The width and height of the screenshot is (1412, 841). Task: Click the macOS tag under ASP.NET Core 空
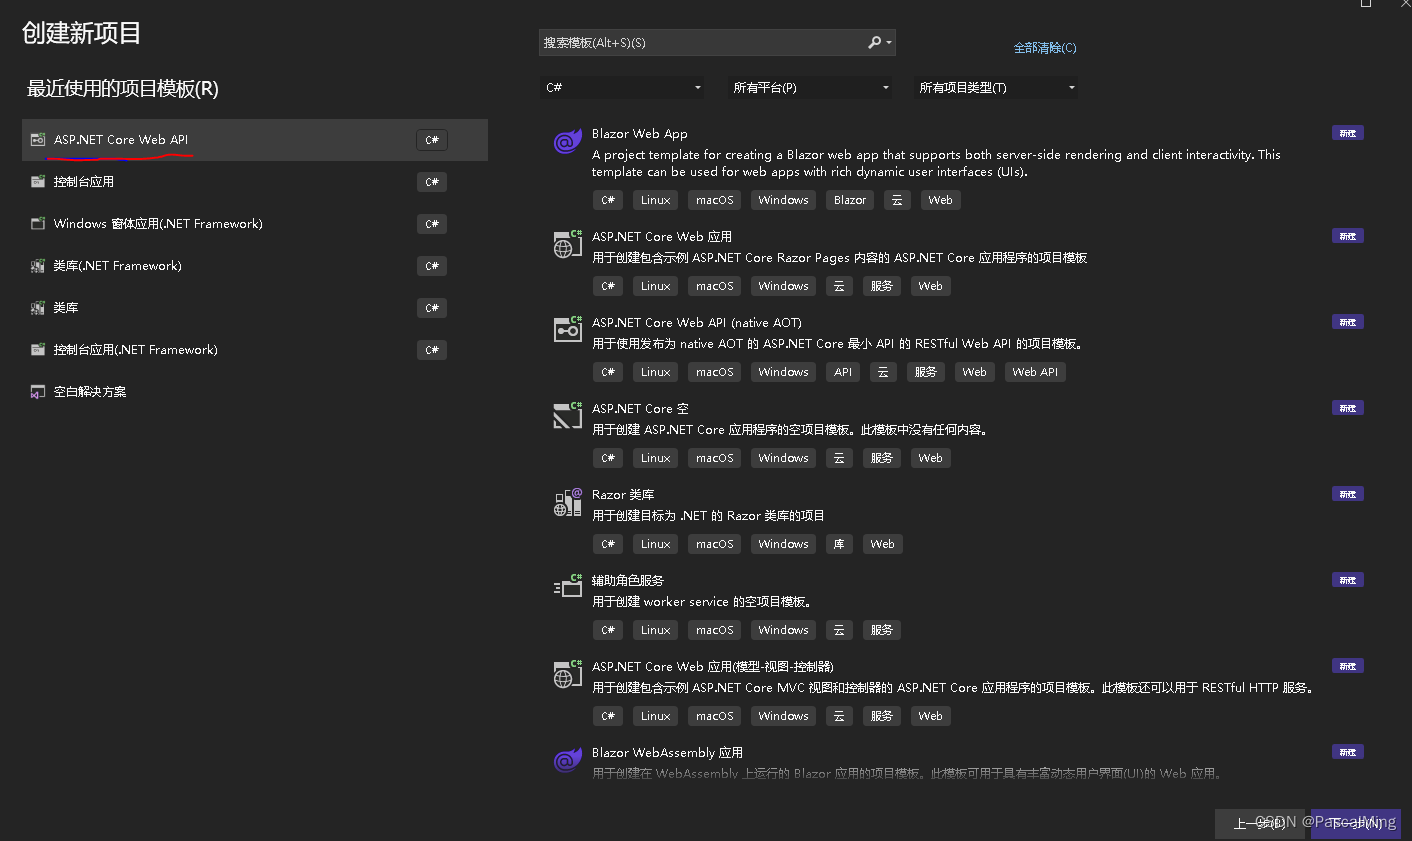coord(715,458)
